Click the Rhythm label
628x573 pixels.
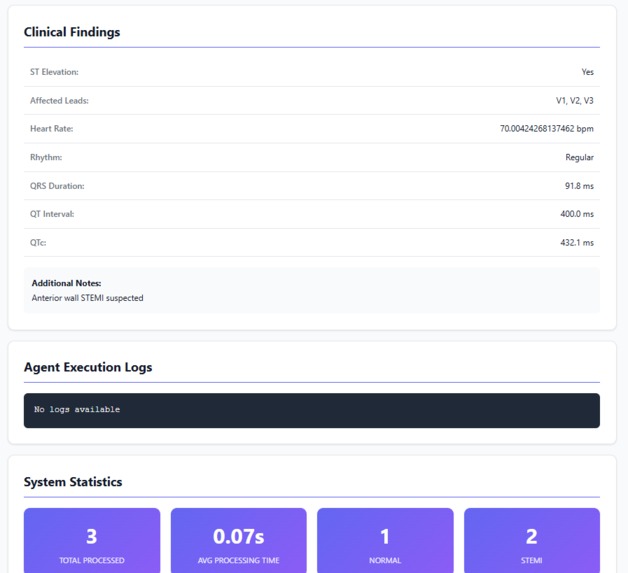point(46,157)
